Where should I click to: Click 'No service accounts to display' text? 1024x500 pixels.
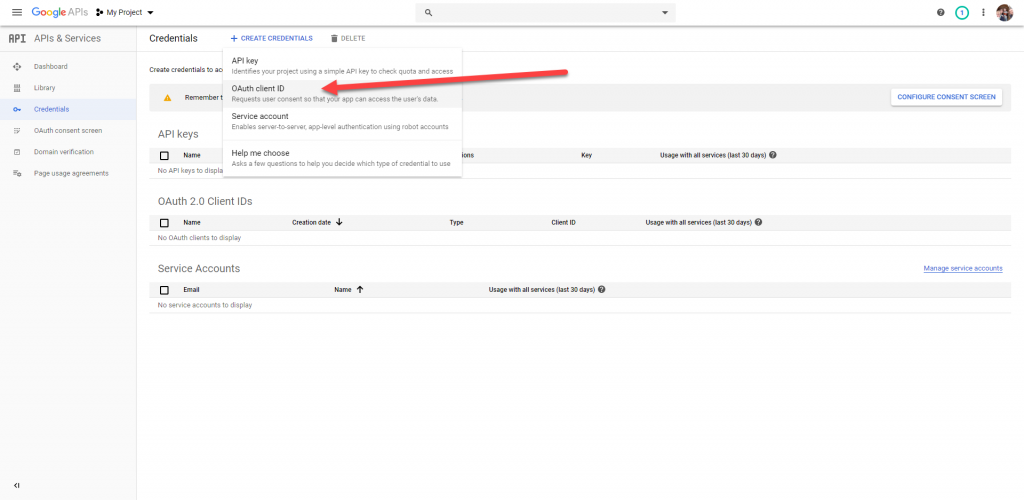coord(205,305)
